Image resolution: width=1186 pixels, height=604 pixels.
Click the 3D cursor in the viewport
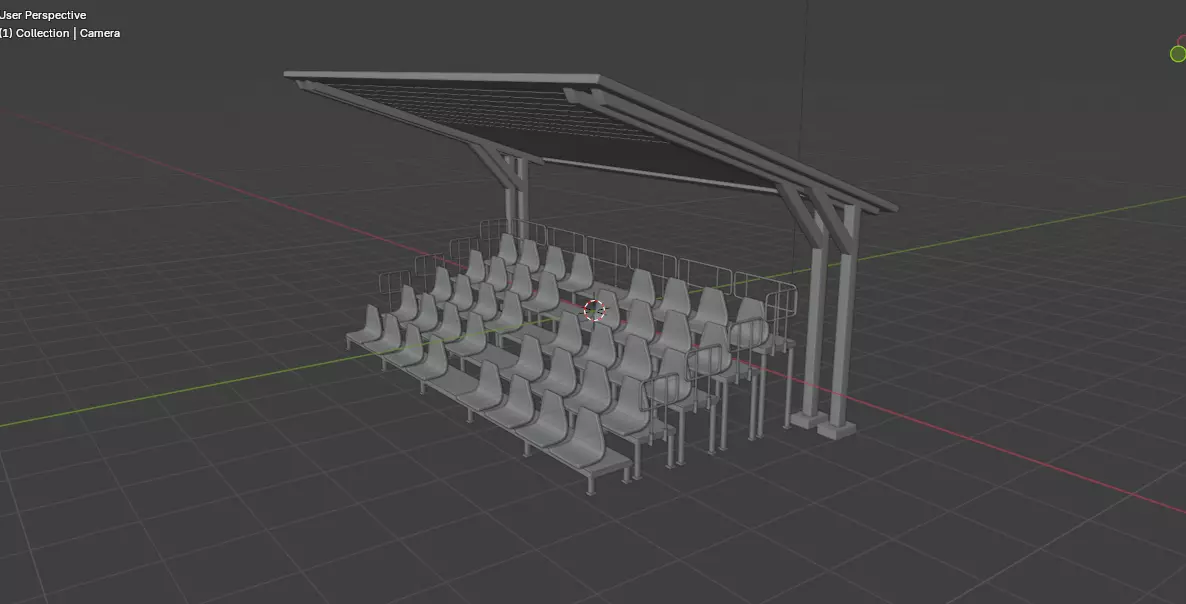tap(595, 310)
